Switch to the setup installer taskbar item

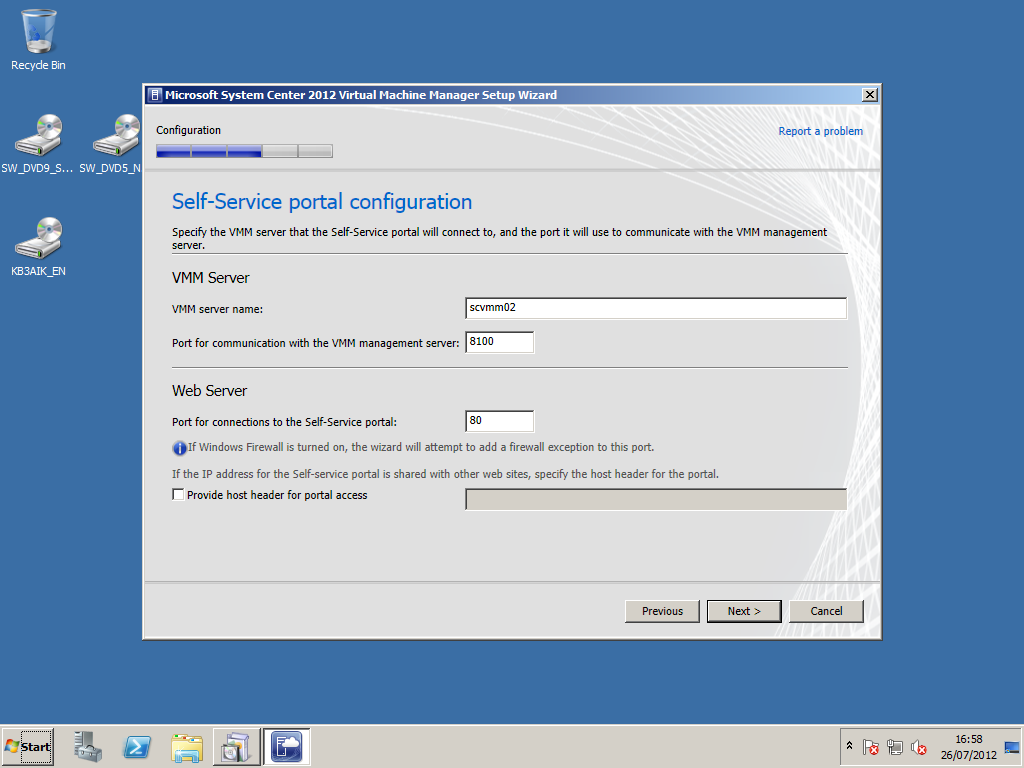click(236, 746)
